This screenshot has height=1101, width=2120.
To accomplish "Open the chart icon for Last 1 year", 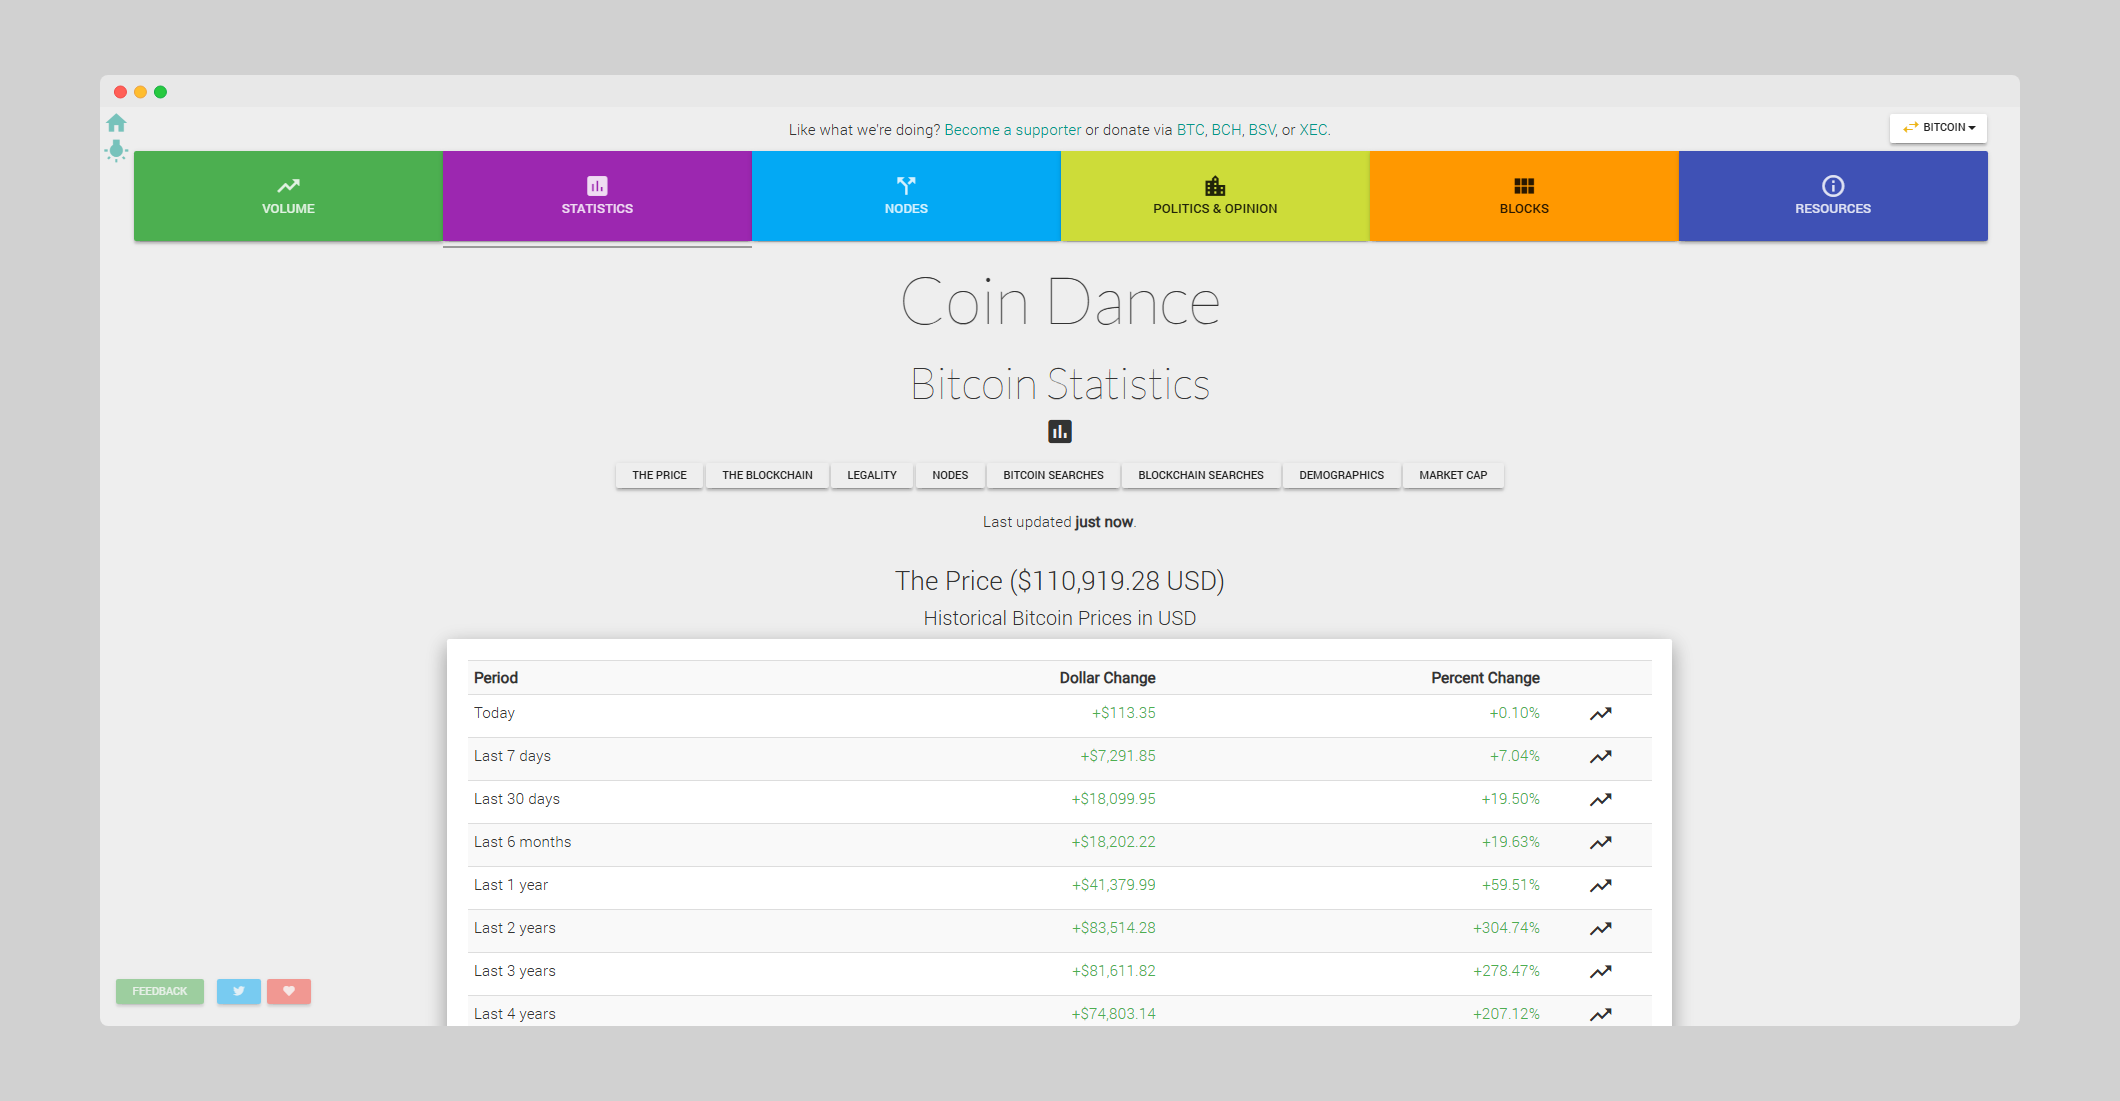I will pos(1601,886).
